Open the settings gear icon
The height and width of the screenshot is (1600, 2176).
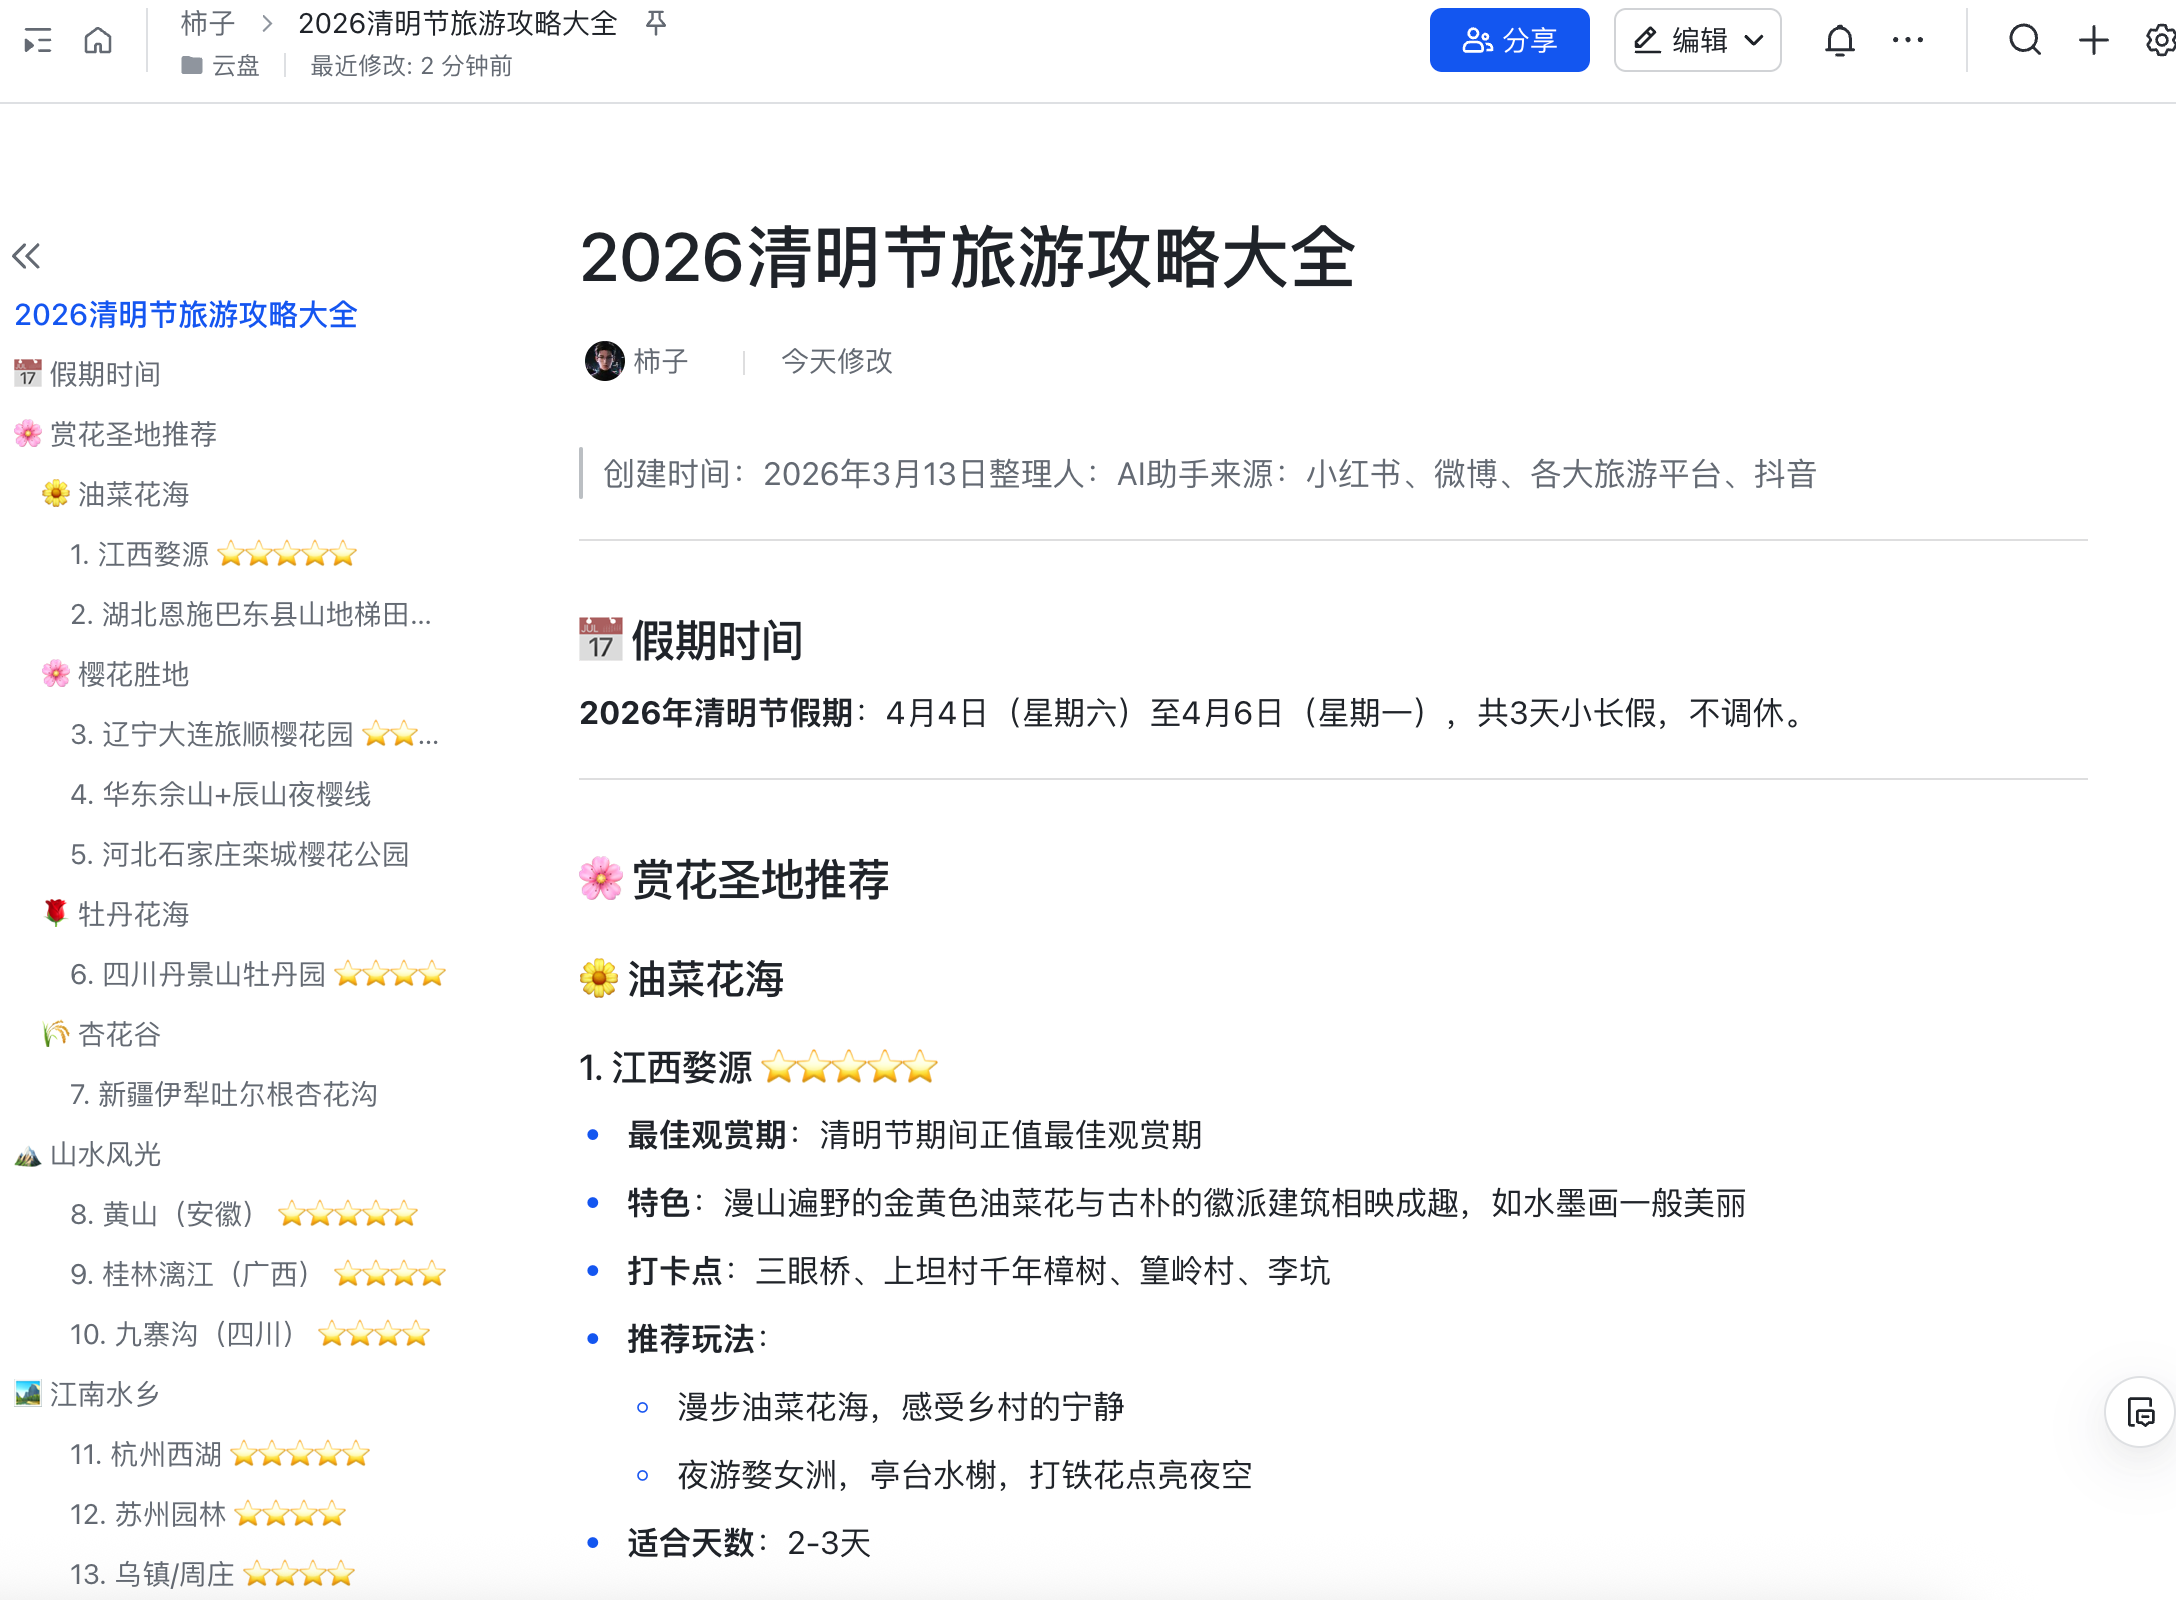pos(2160,41)
